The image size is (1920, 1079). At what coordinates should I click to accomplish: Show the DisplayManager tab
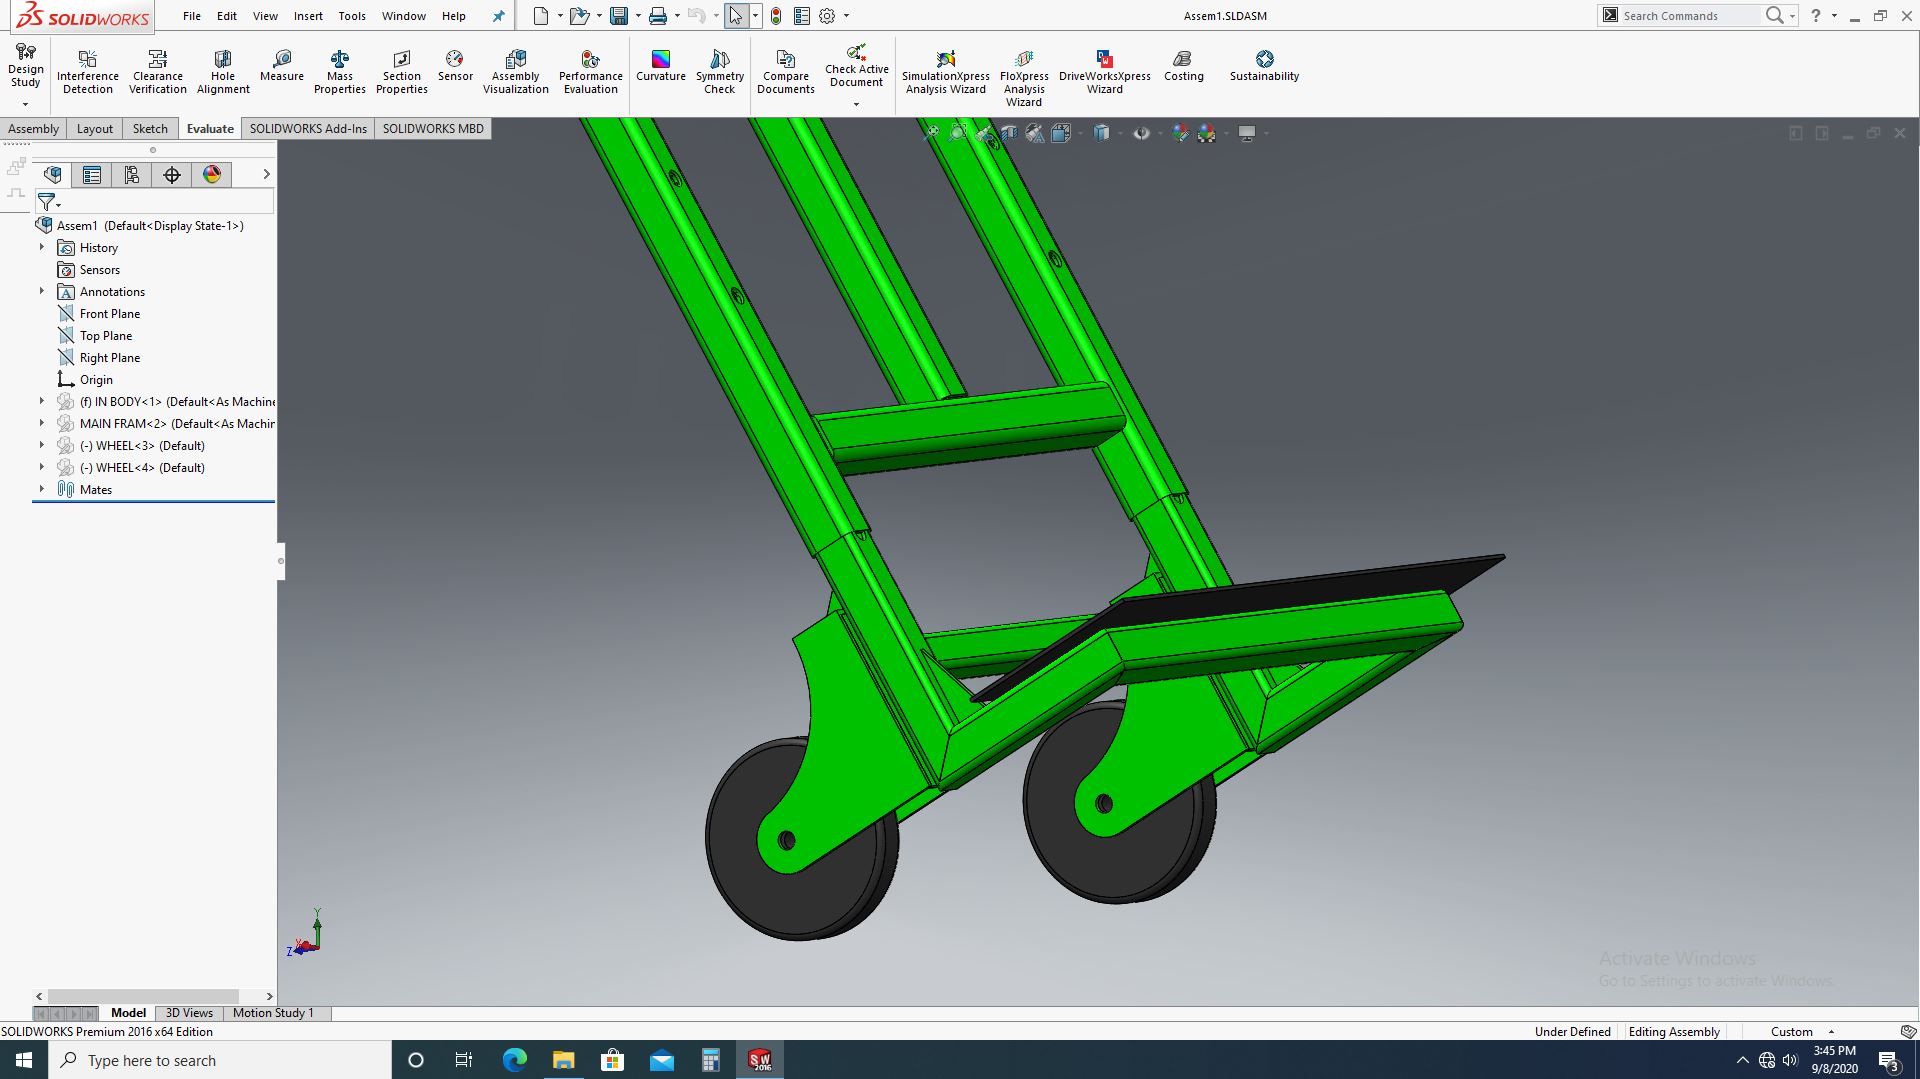click(x=212, y=175)
